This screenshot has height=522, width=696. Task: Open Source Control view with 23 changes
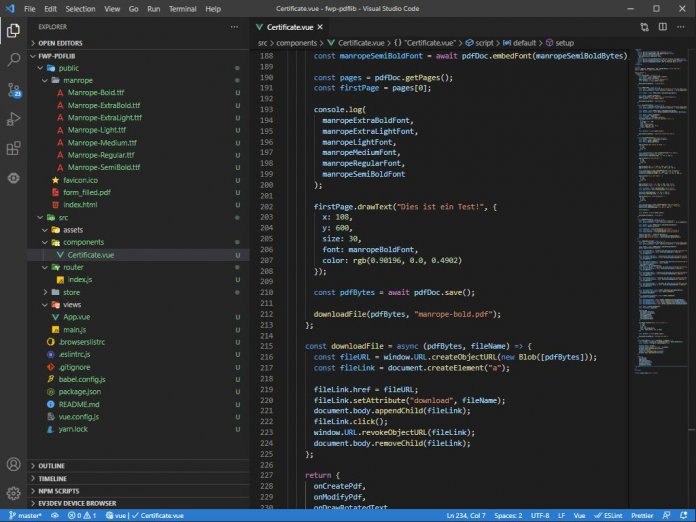14,90
